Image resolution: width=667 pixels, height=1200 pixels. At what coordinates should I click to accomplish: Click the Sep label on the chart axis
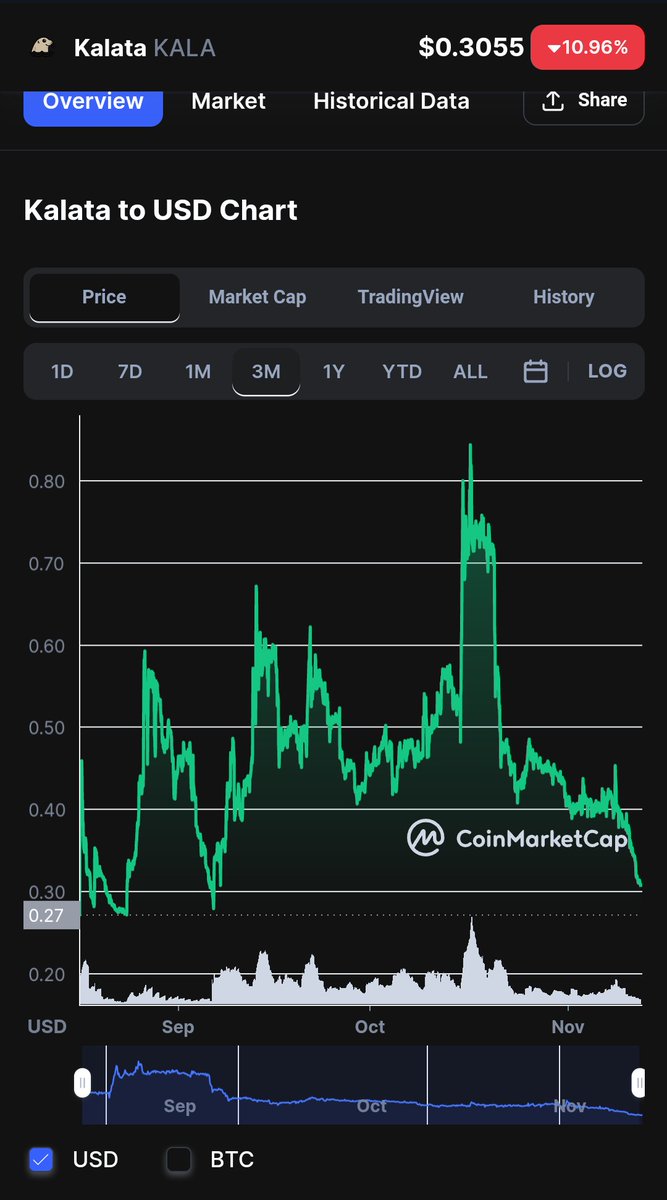177,1027
